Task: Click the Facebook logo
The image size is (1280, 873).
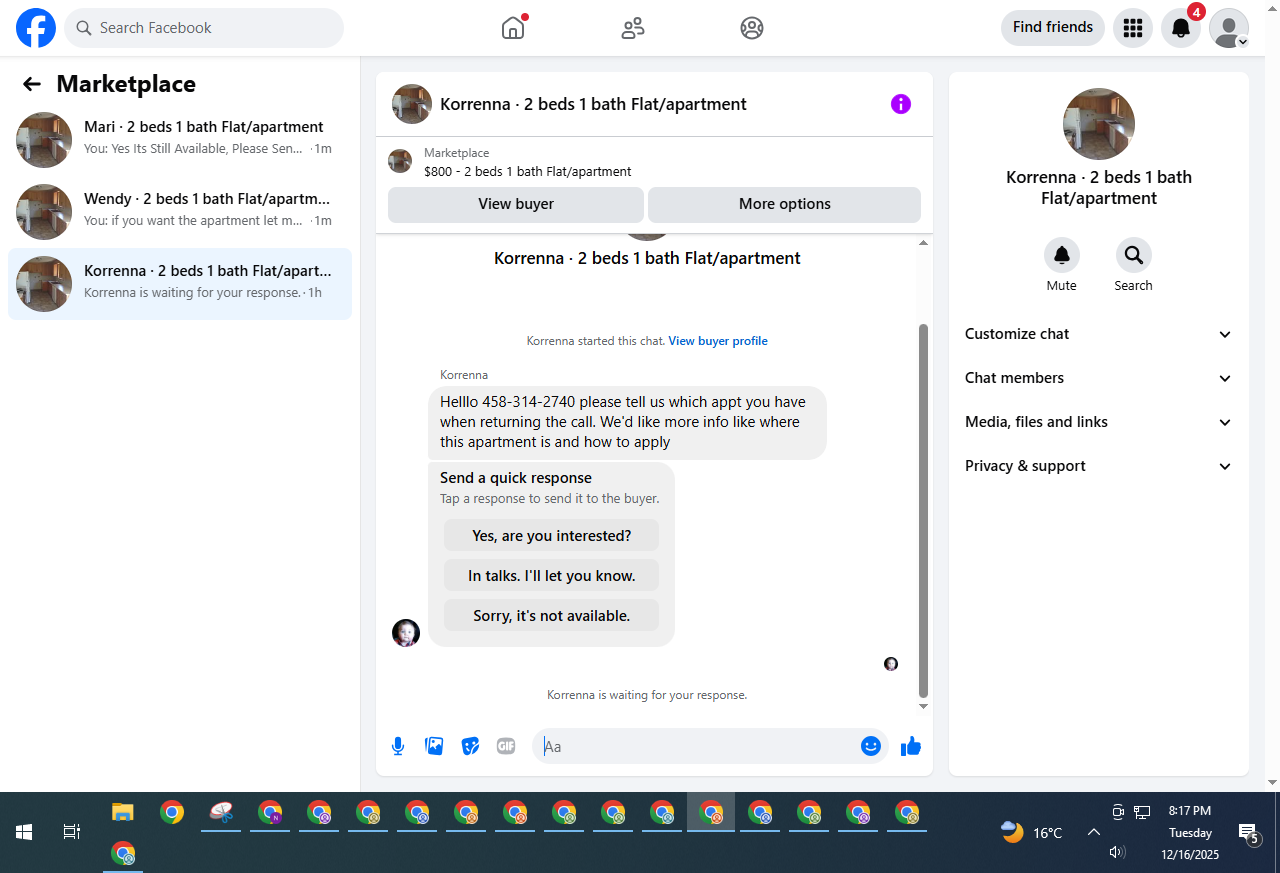Action: 36,28
